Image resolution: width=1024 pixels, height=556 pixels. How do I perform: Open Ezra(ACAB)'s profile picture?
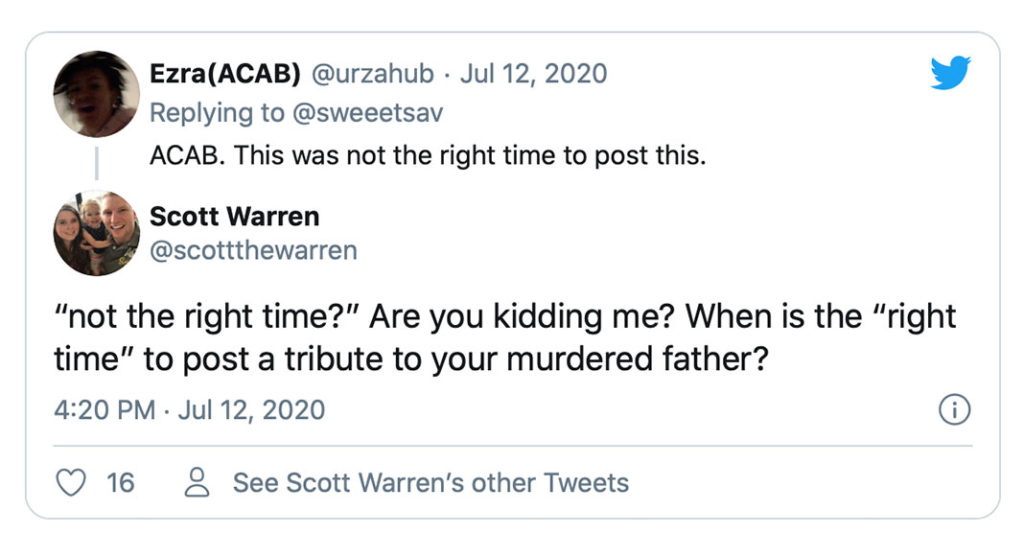(x=96, y=95)
